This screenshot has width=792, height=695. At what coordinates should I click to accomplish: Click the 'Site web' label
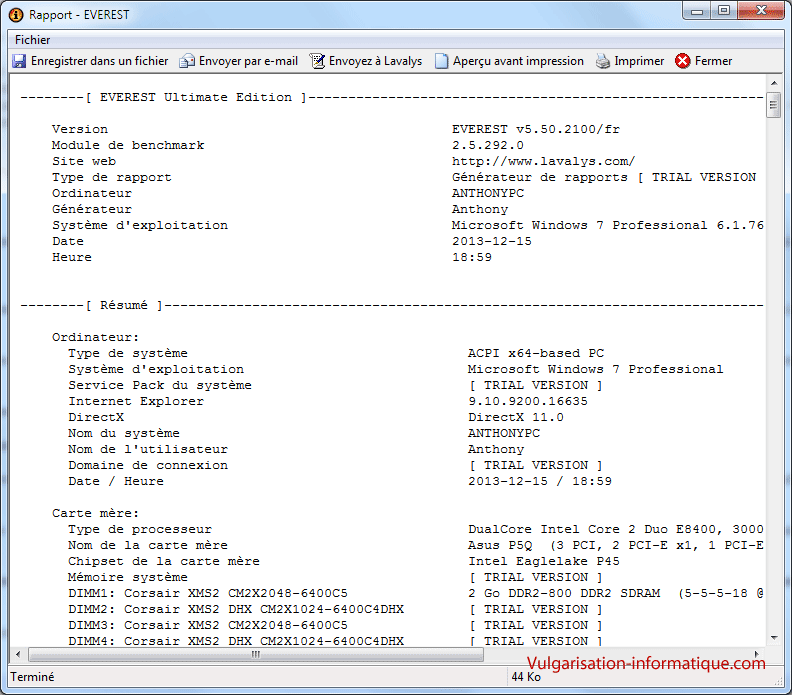(x=84, y=162)
